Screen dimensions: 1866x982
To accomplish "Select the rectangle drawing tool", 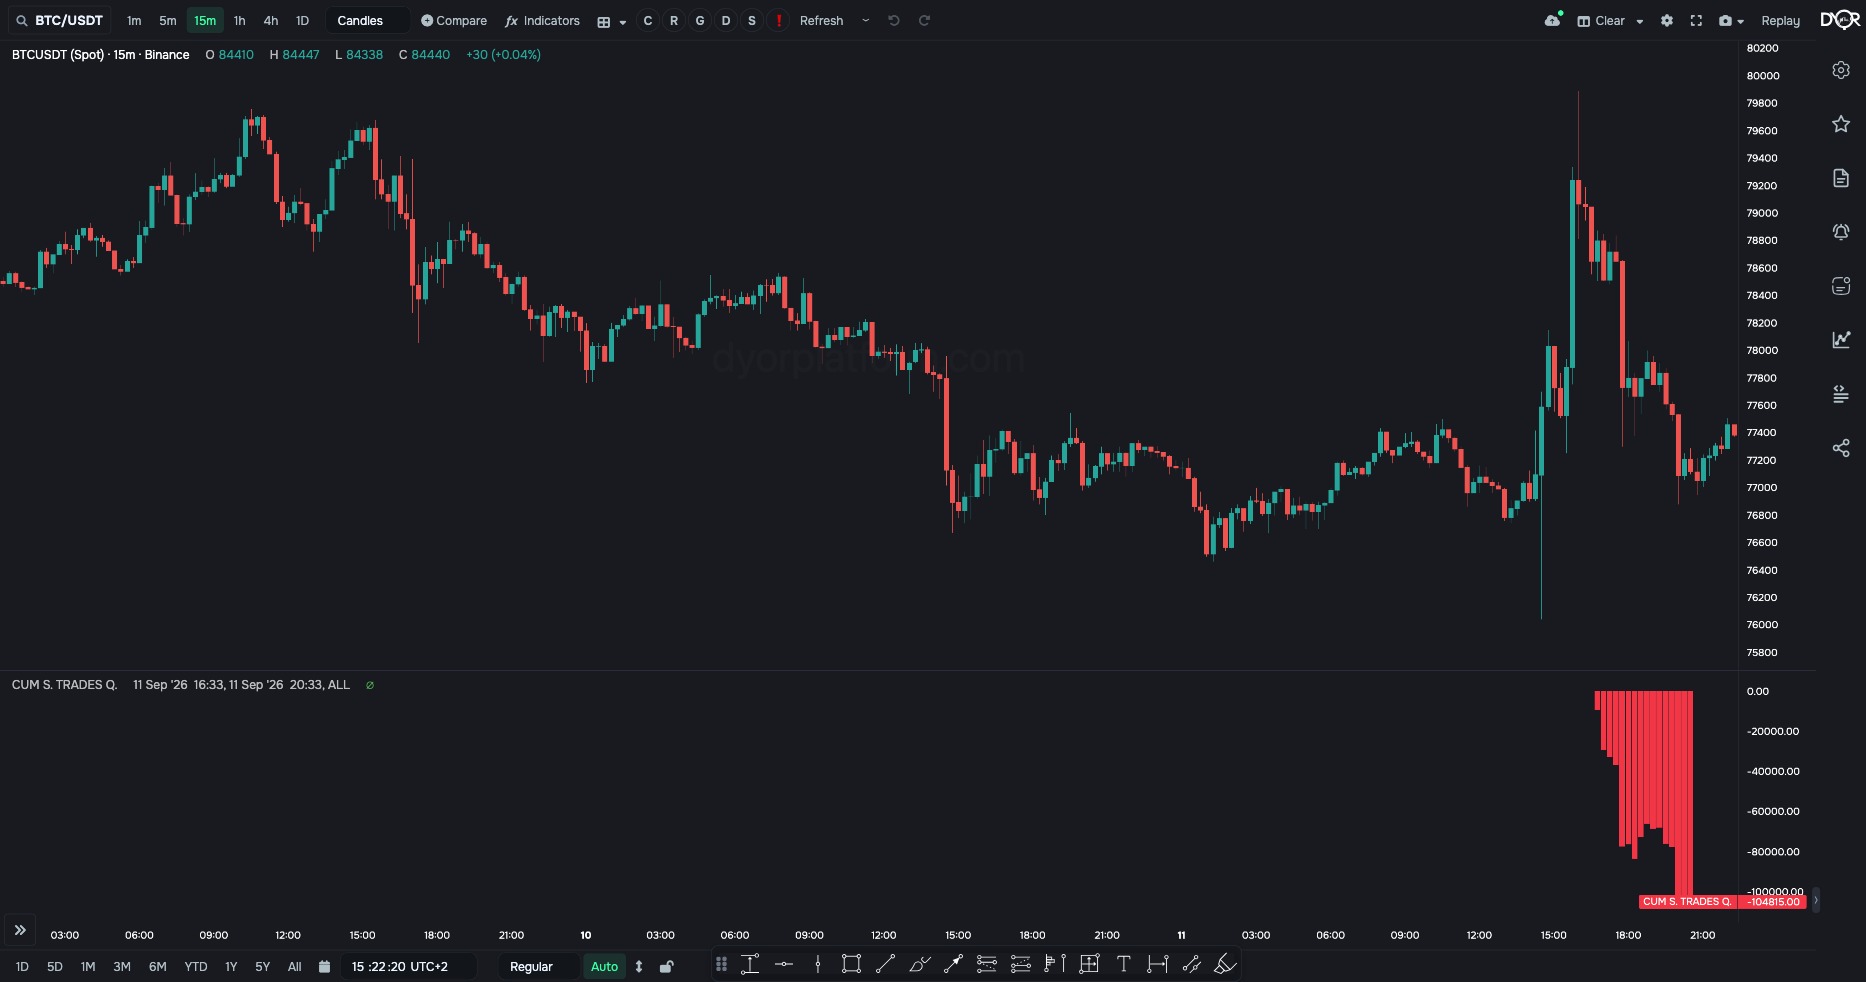I will pyautogui.click(x=851, y=964).
